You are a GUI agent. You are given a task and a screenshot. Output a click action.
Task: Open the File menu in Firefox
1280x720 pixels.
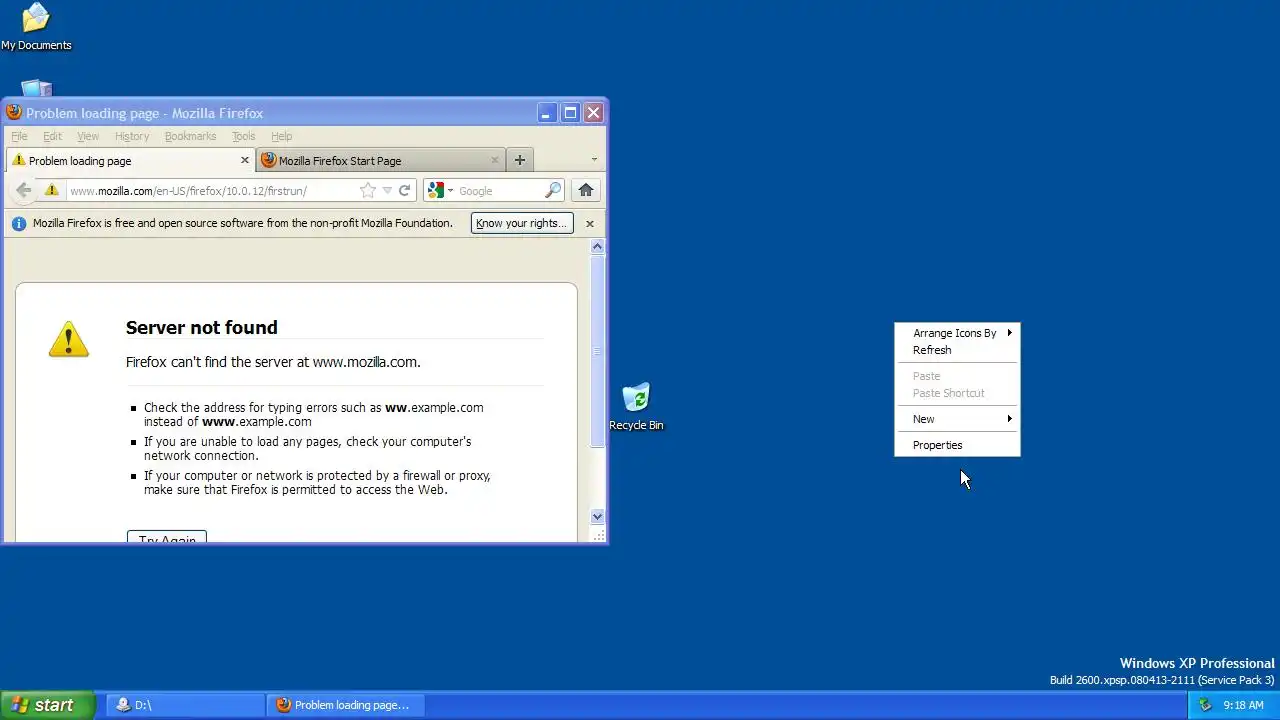tap(19, 136)
